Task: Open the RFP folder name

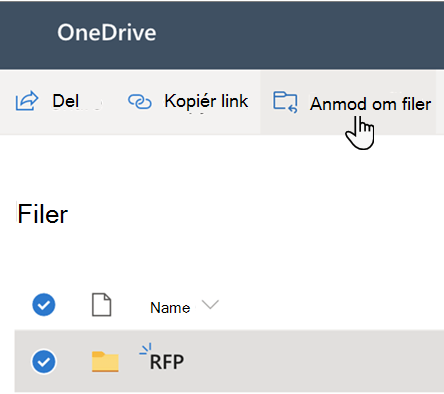Action: pyautogui.click(x=167, y=362)
